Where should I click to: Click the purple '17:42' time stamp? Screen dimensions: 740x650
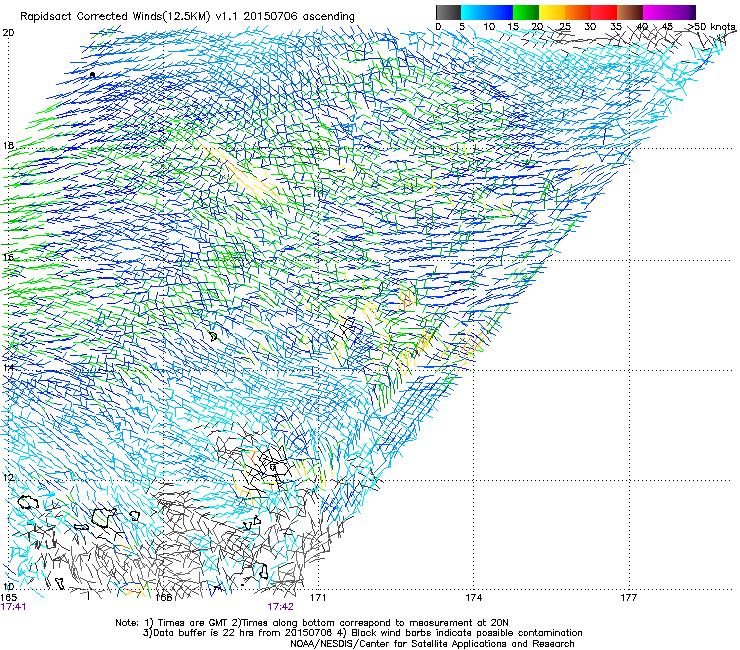[280, 607]
